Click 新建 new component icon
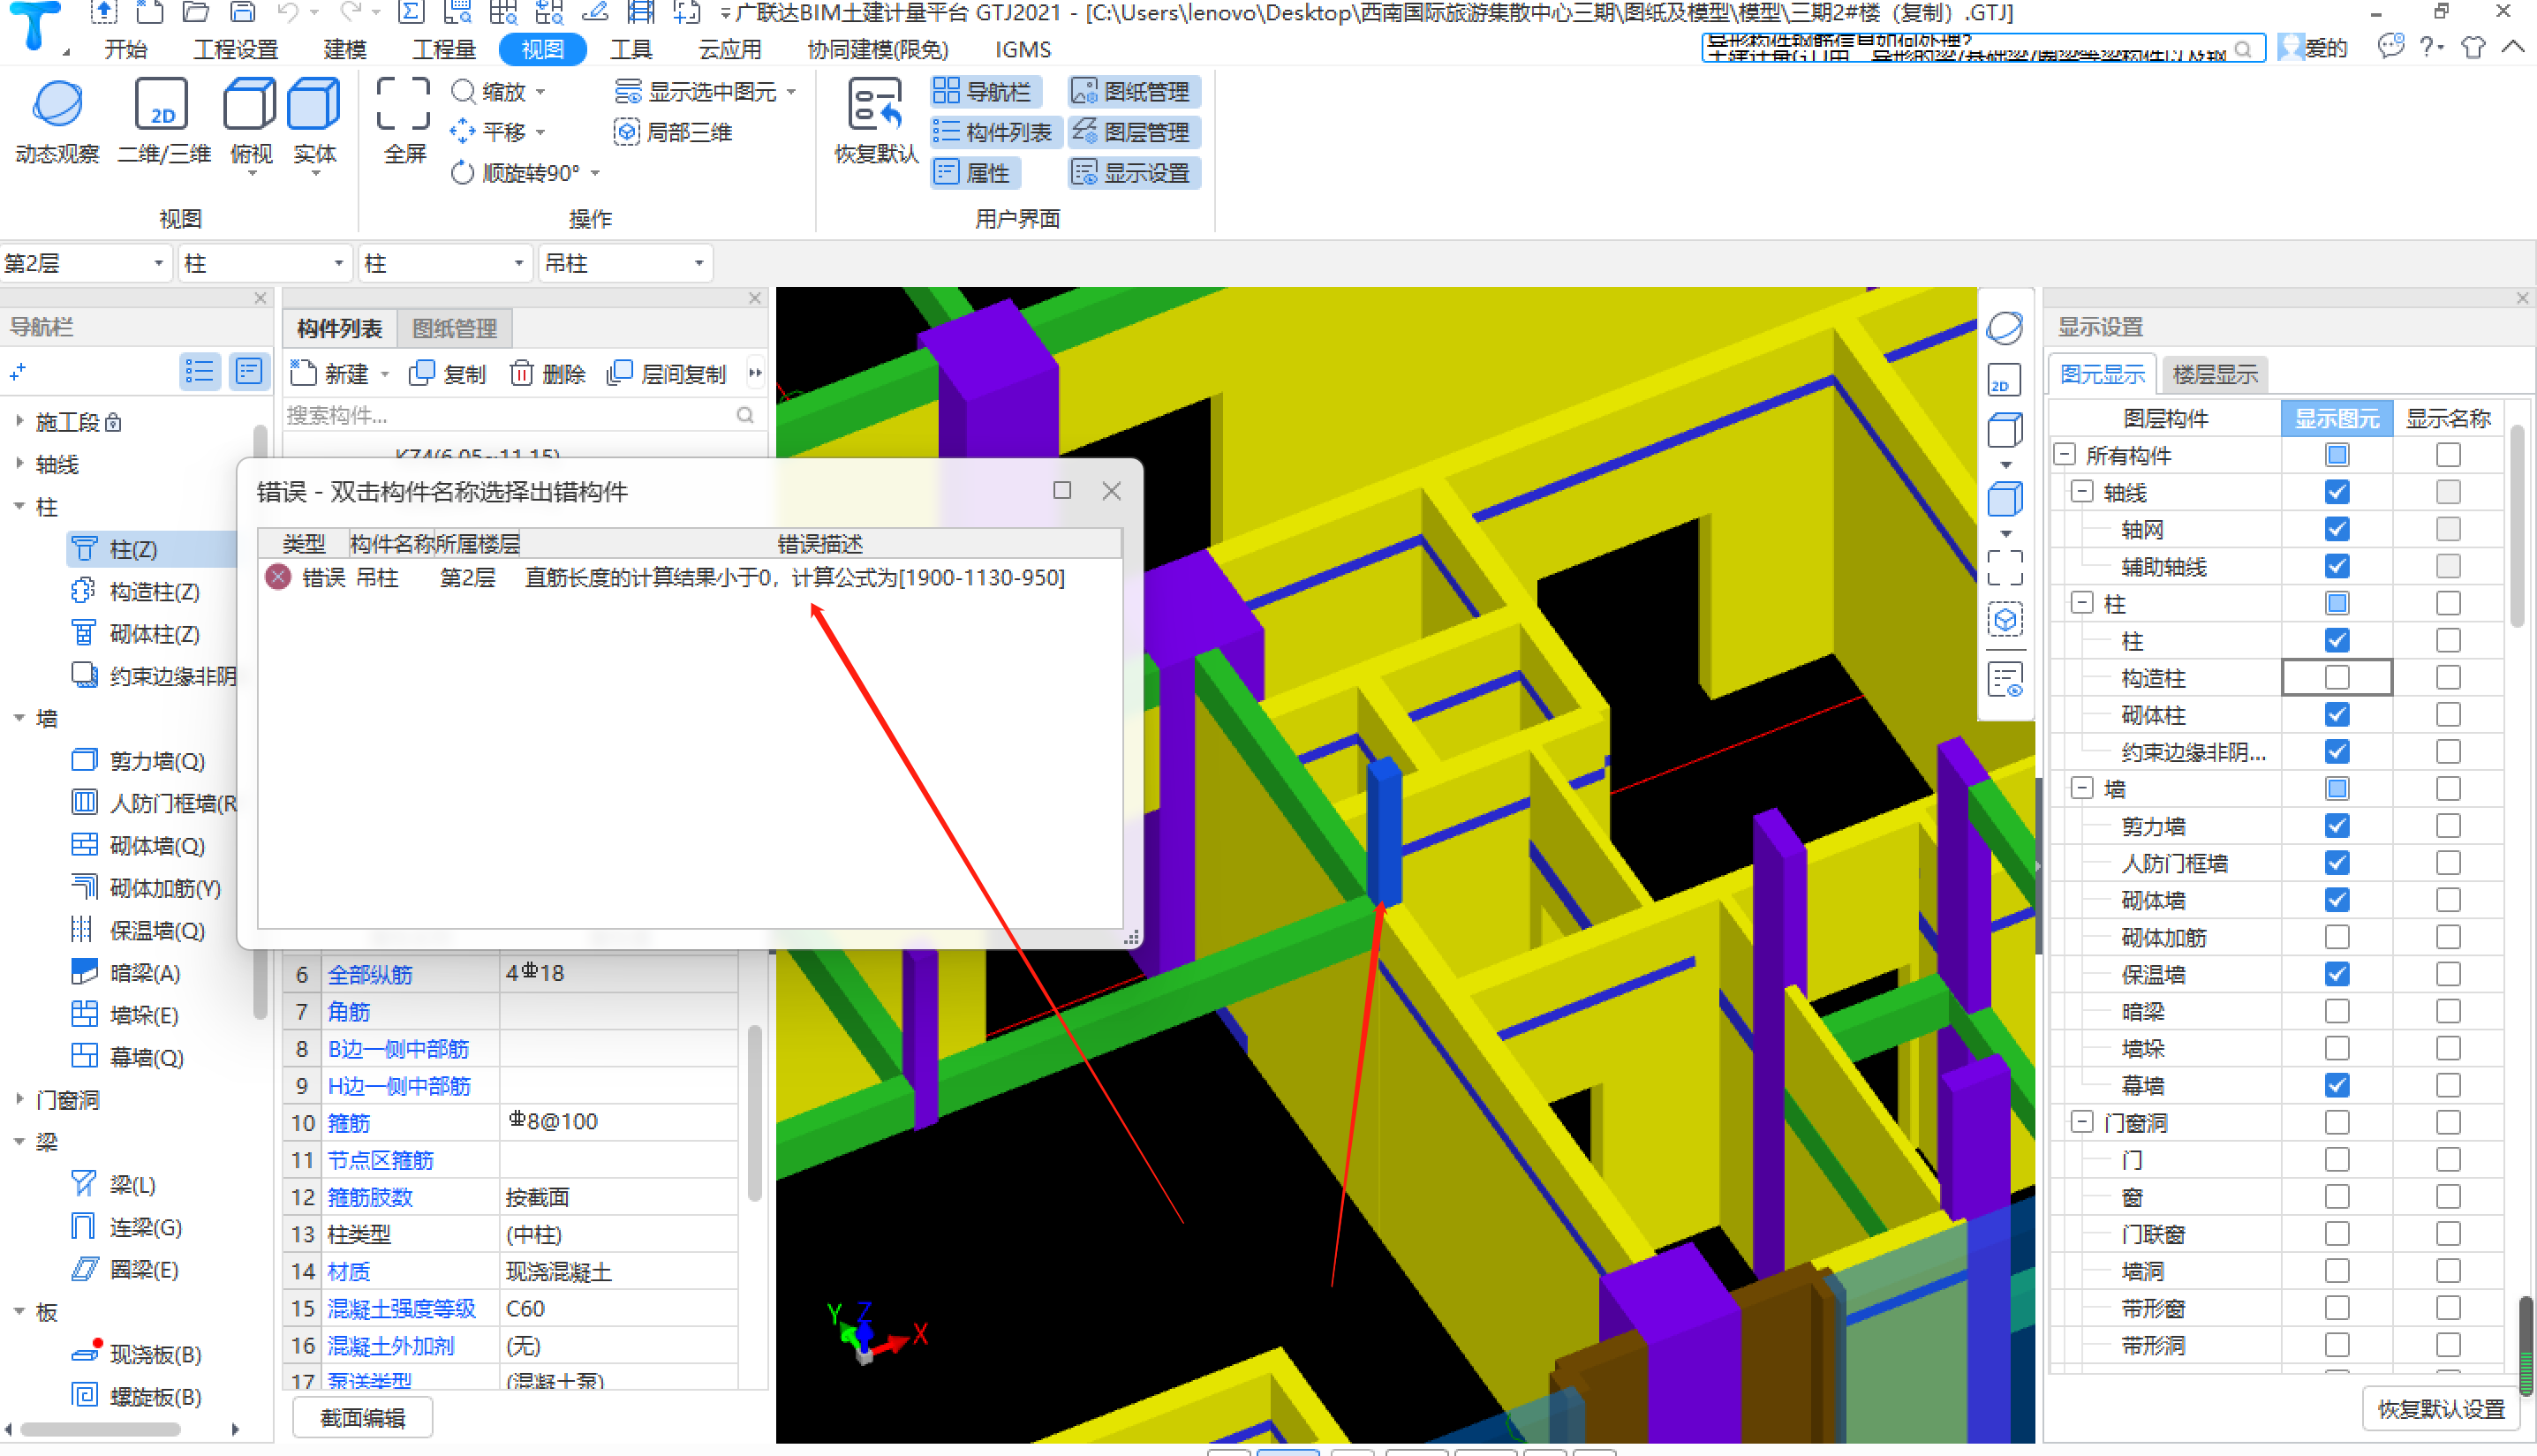Viewport: 2537px width, 1456px height. pos(303,373)
